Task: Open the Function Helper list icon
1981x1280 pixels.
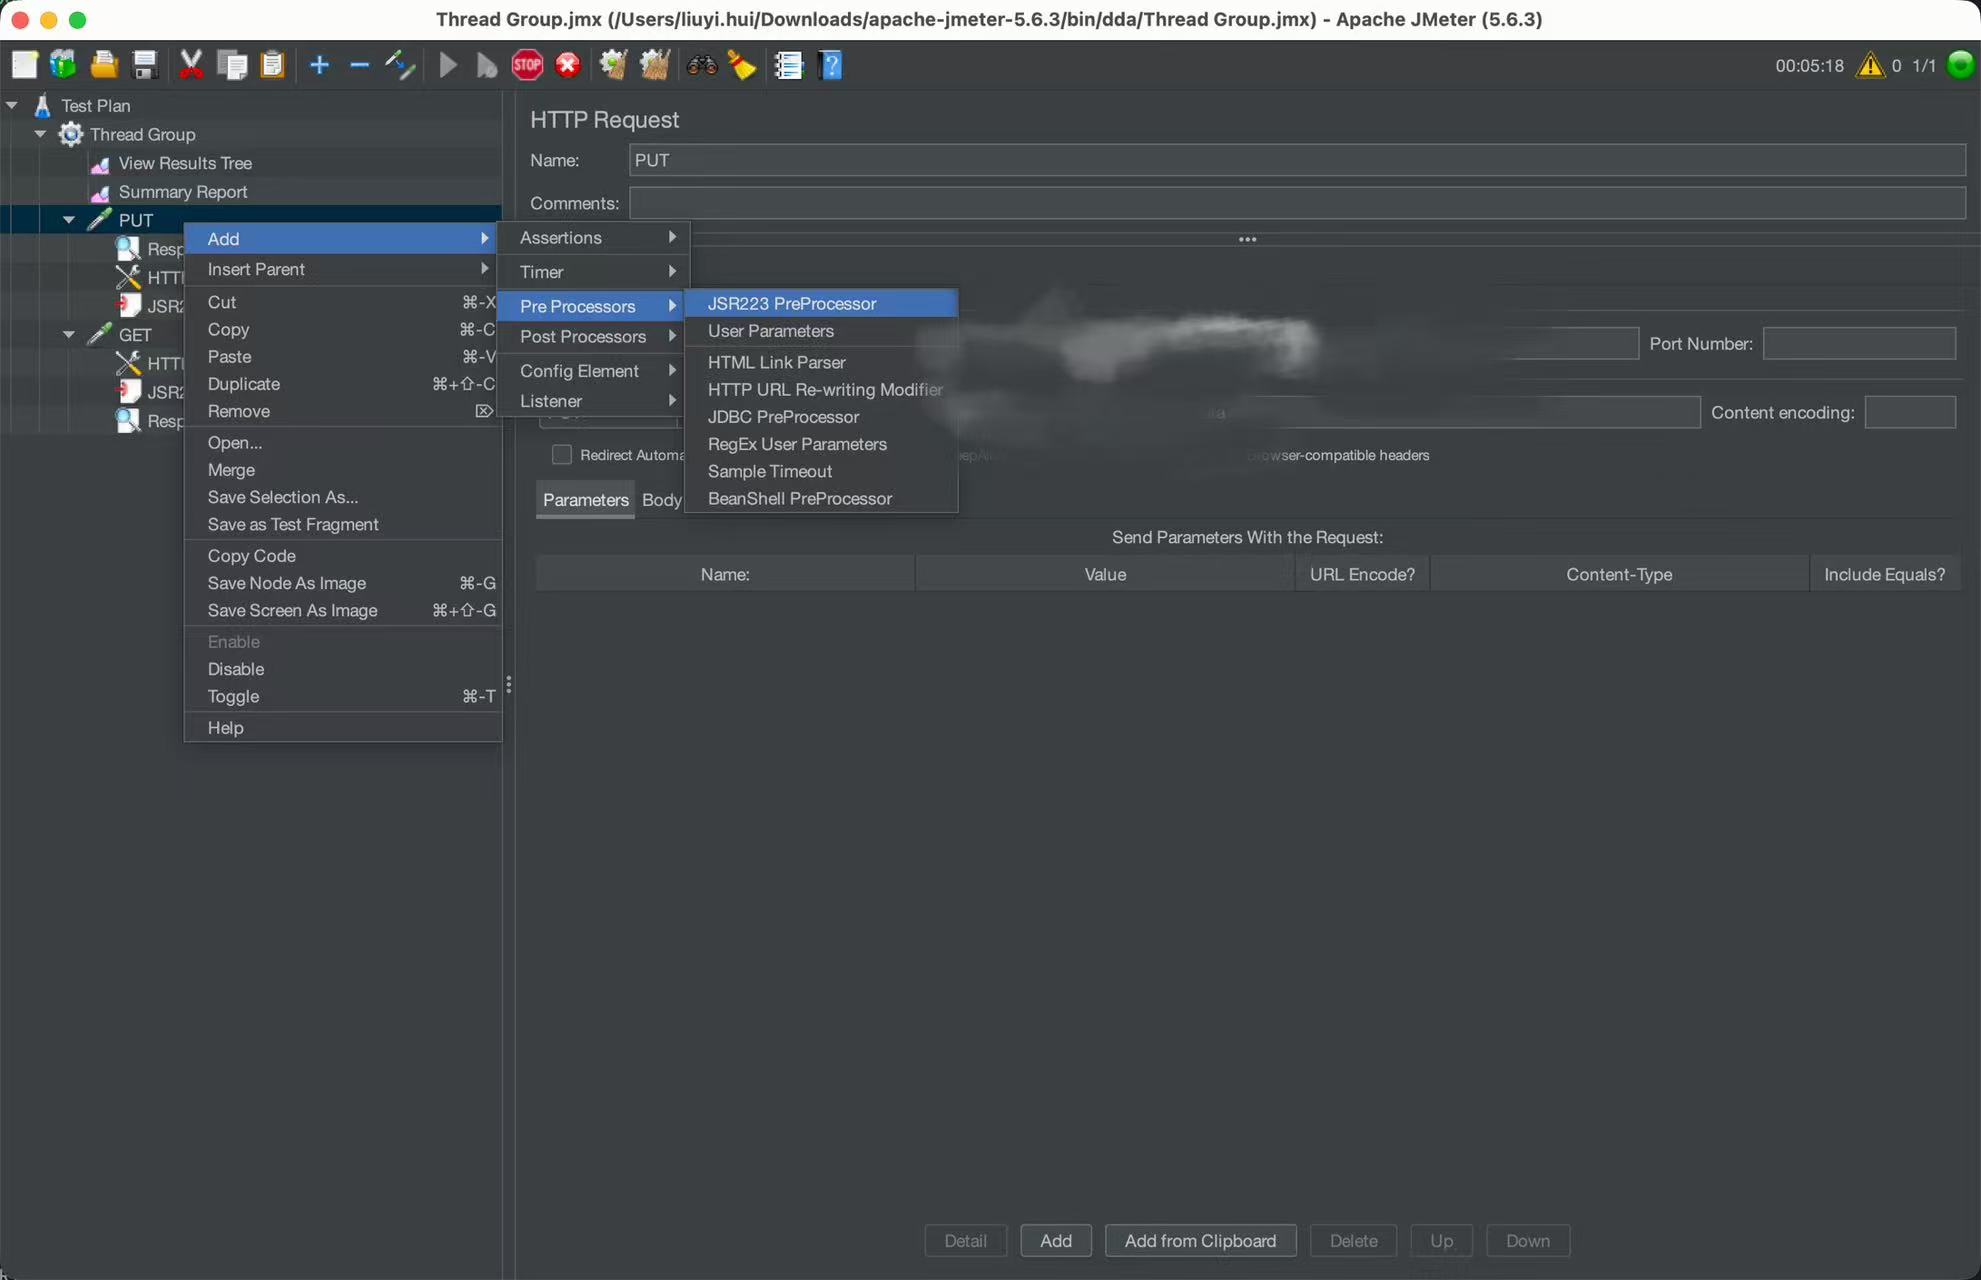Action: tap(789, 66)
